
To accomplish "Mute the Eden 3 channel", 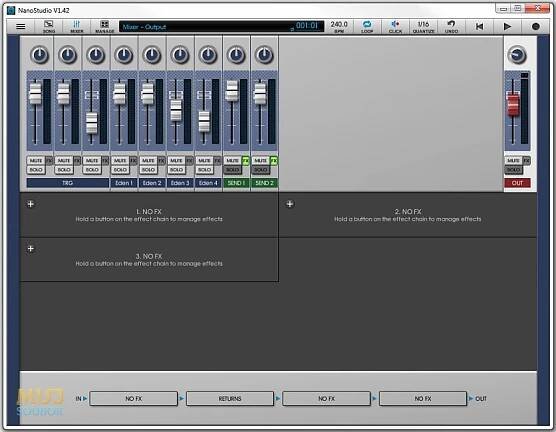I will [176, 161].
